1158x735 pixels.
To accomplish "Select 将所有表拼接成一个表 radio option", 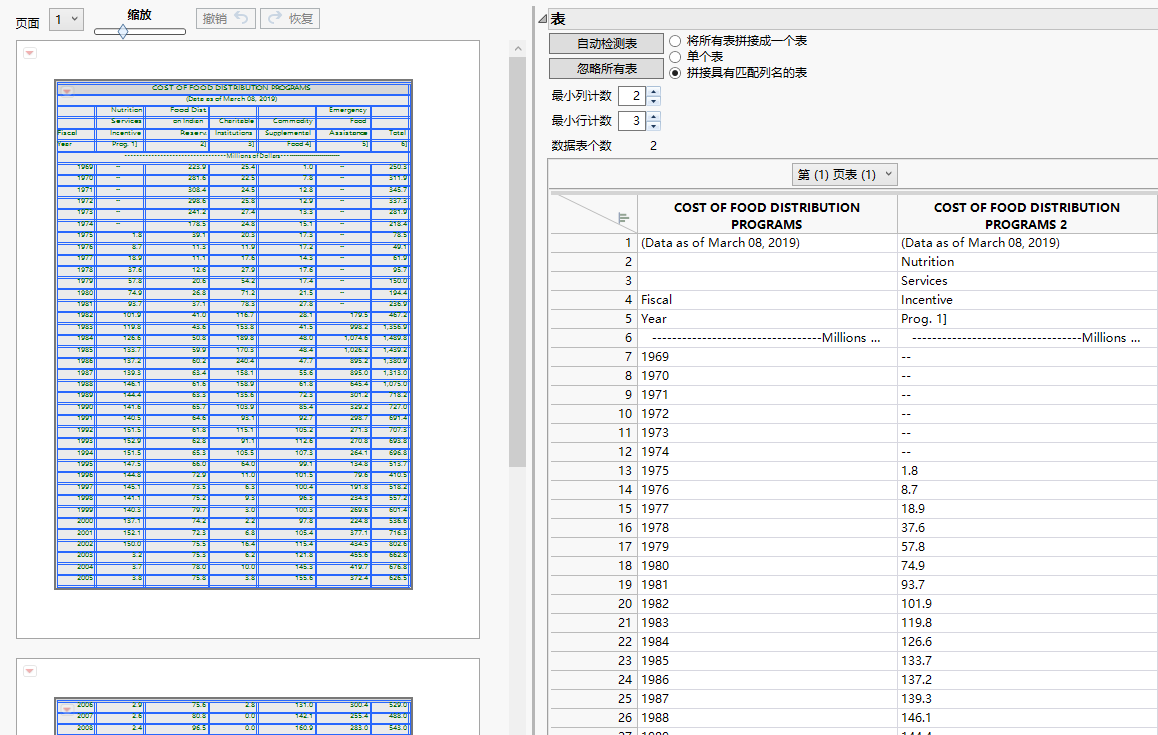I will click(676, 41).
